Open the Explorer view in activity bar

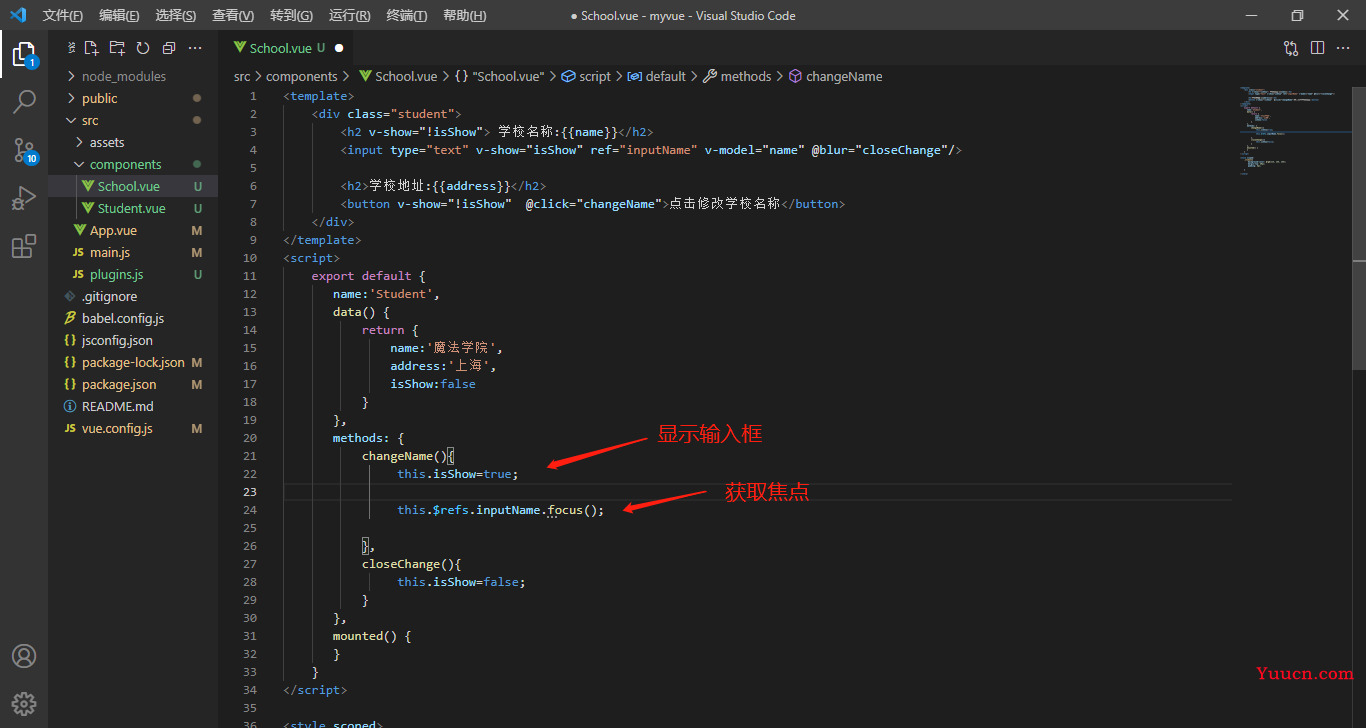(24, 54)
